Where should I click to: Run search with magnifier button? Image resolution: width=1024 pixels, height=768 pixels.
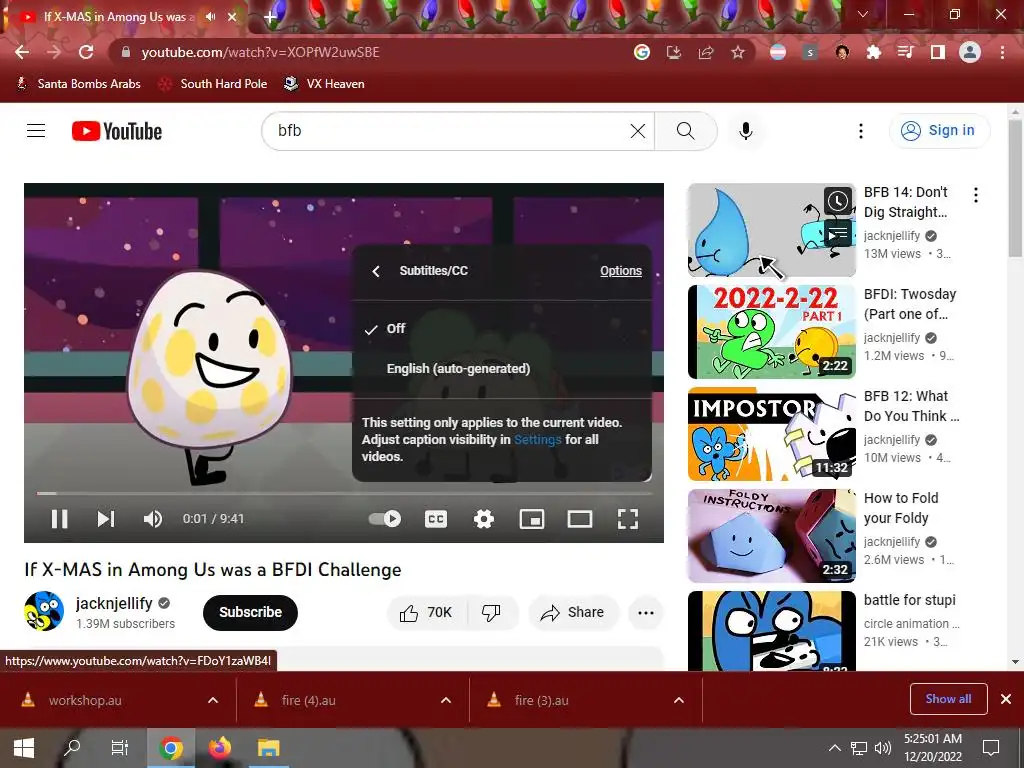(x=686, y=131)
